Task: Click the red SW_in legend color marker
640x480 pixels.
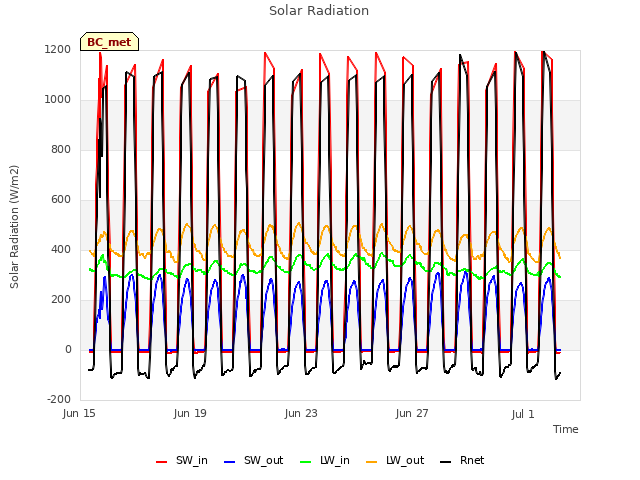Action: pyautogui.click(x=162, y=462)
